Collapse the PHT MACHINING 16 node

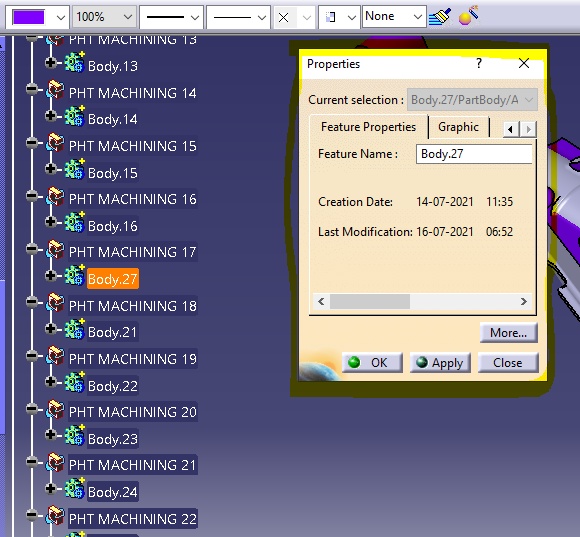click(32, 196)
